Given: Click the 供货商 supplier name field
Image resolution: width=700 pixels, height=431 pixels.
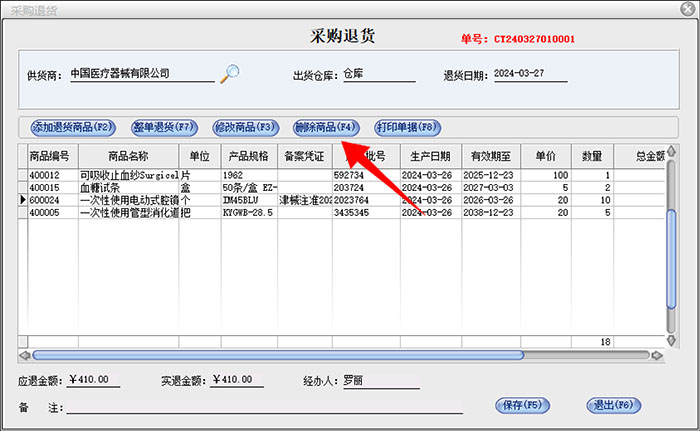Looking at the screenshot, I should point(140,74).
